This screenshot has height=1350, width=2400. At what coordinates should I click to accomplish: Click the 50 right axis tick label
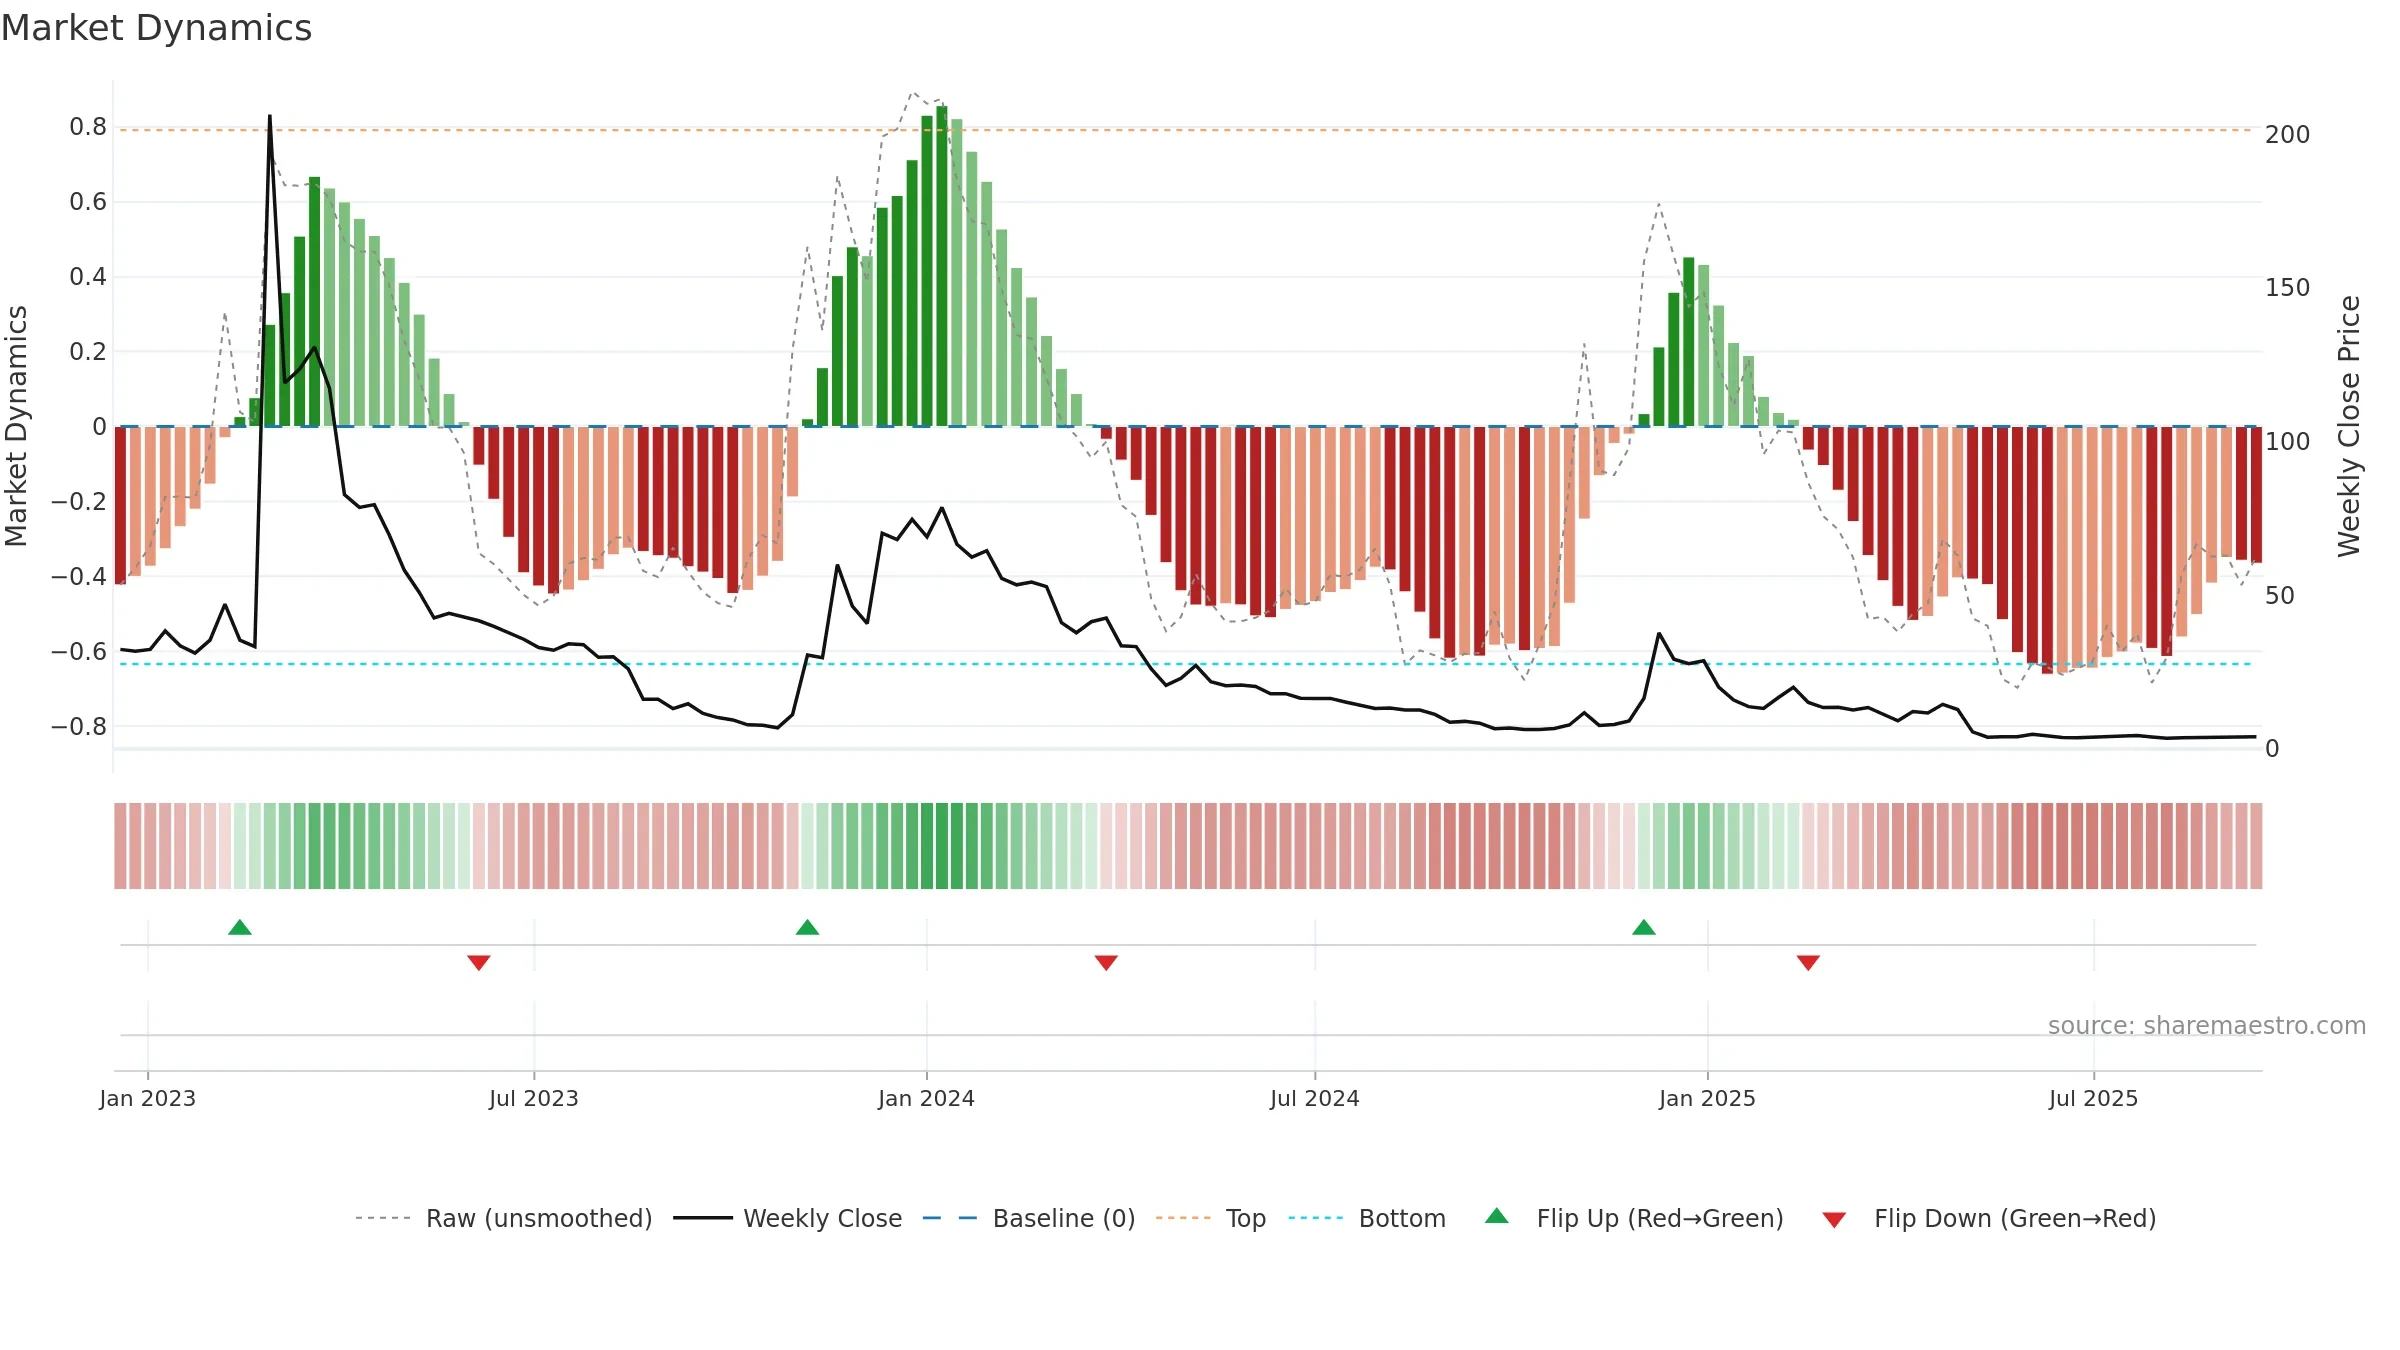[2280, 596]
